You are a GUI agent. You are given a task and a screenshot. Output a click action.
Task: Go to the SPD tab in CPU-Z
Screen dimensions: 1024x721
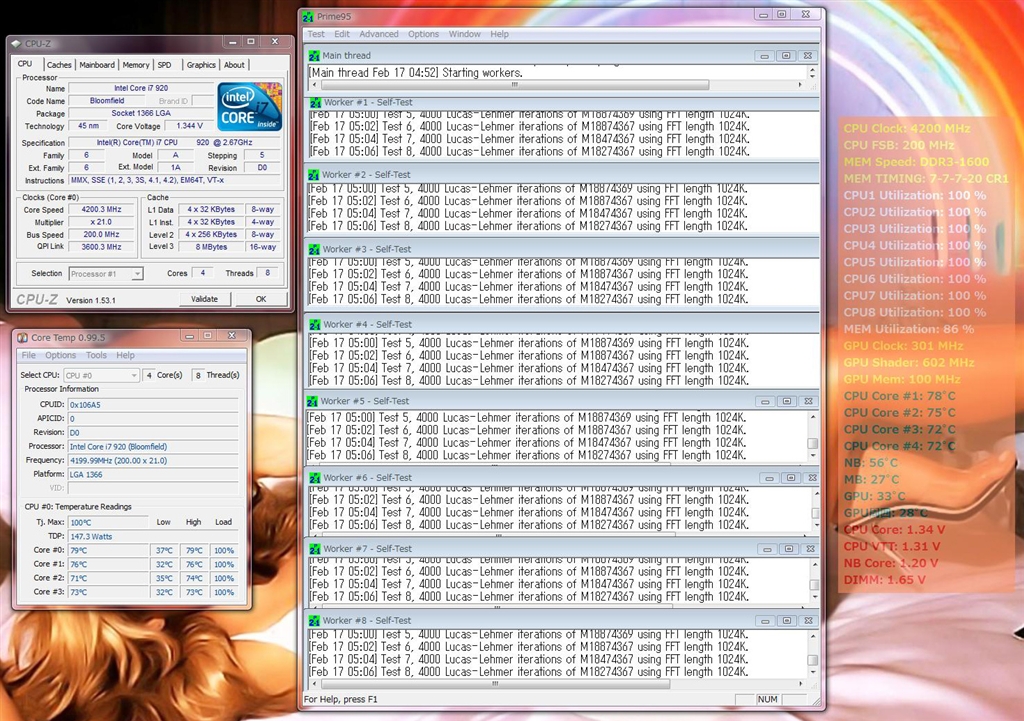[x=165, y=65]
